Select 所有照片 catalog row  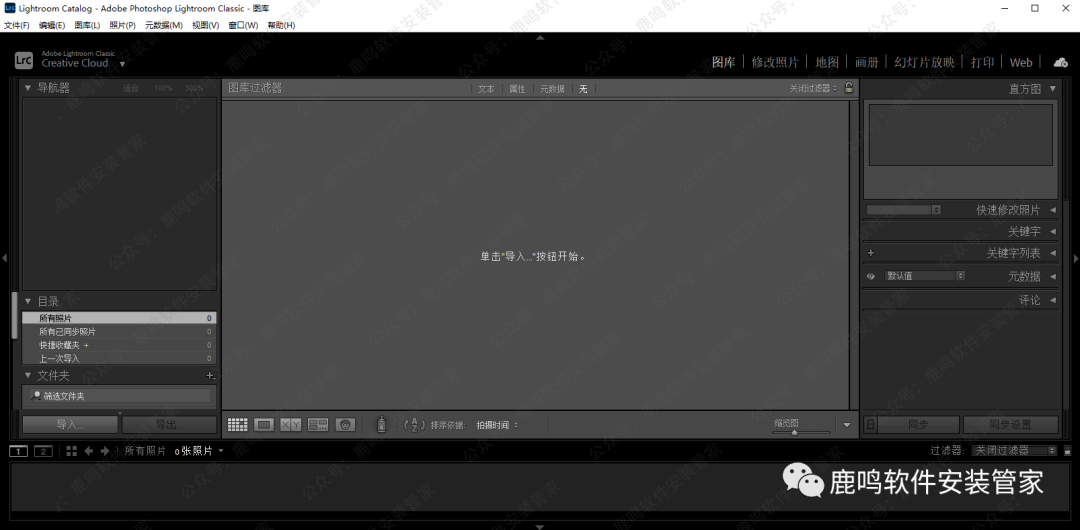pyautogui.click(x=119, y=318)
